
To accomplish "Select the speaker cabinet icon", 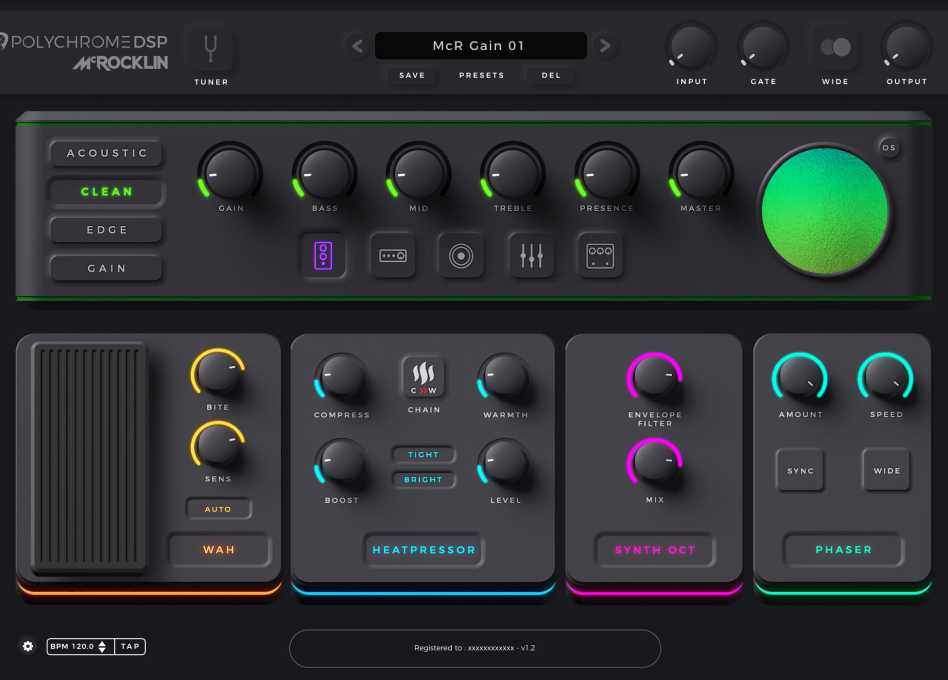I will click(460, 256).
